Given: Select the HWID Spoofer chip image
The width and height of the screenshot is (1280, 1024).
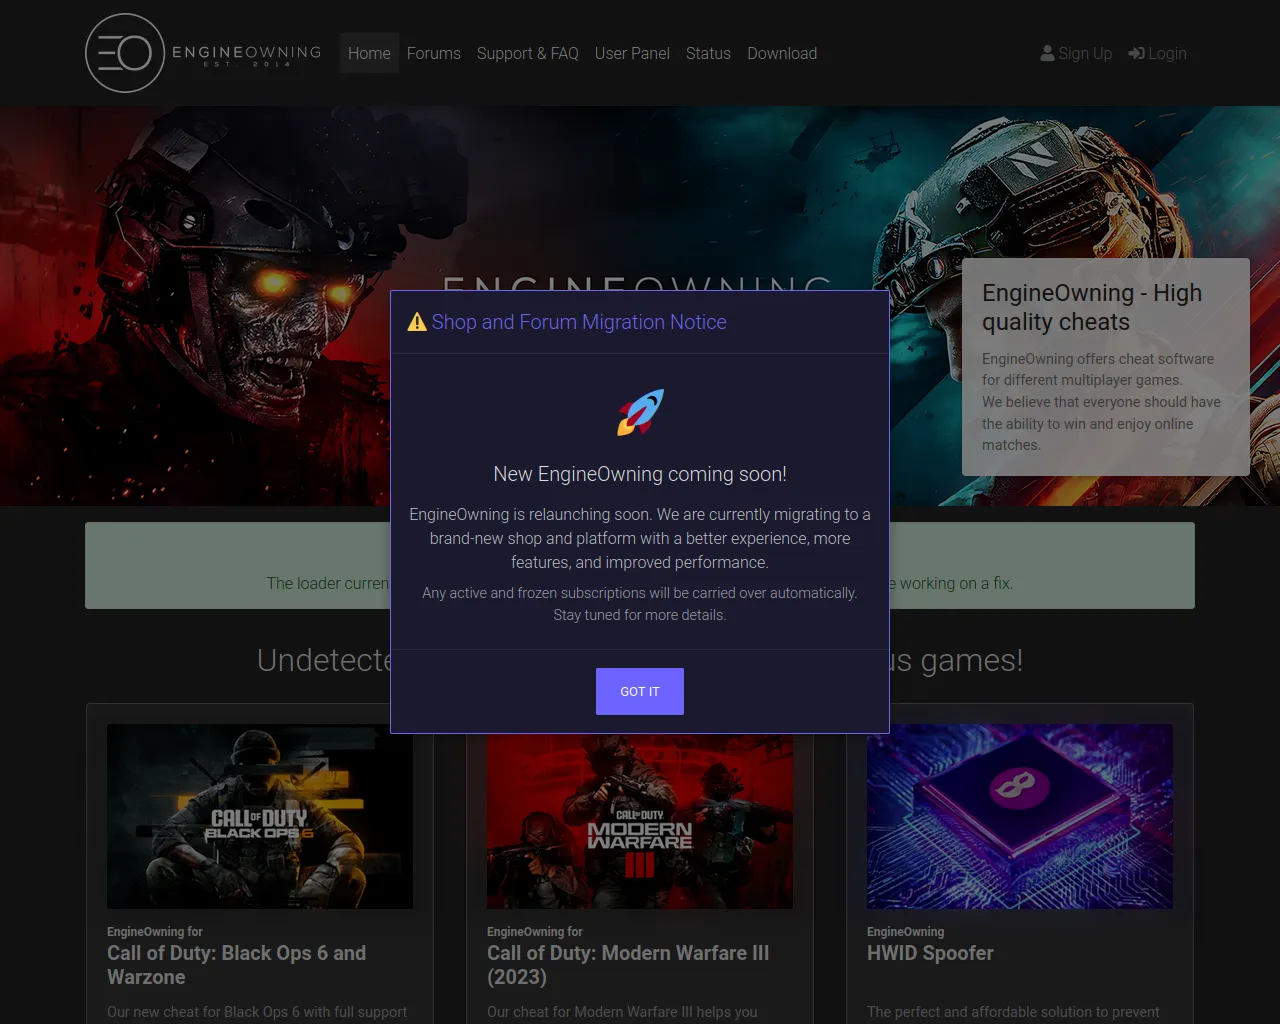Looking at the screenshot, I should tap(1020, 816).
